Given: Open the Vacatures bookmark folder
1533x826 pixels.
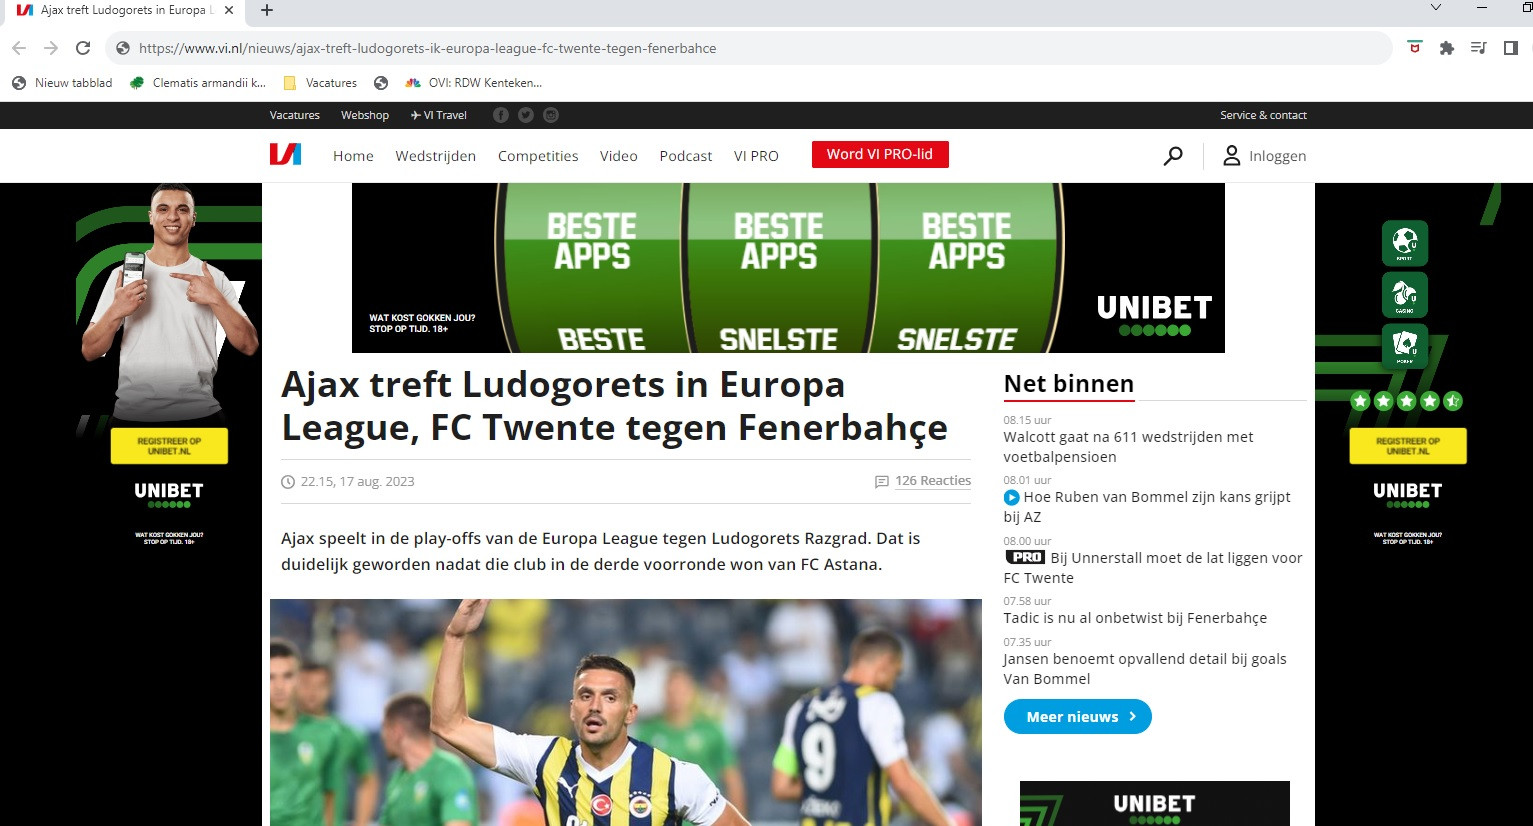Looking at the screenshot, I should click(320, 83).
